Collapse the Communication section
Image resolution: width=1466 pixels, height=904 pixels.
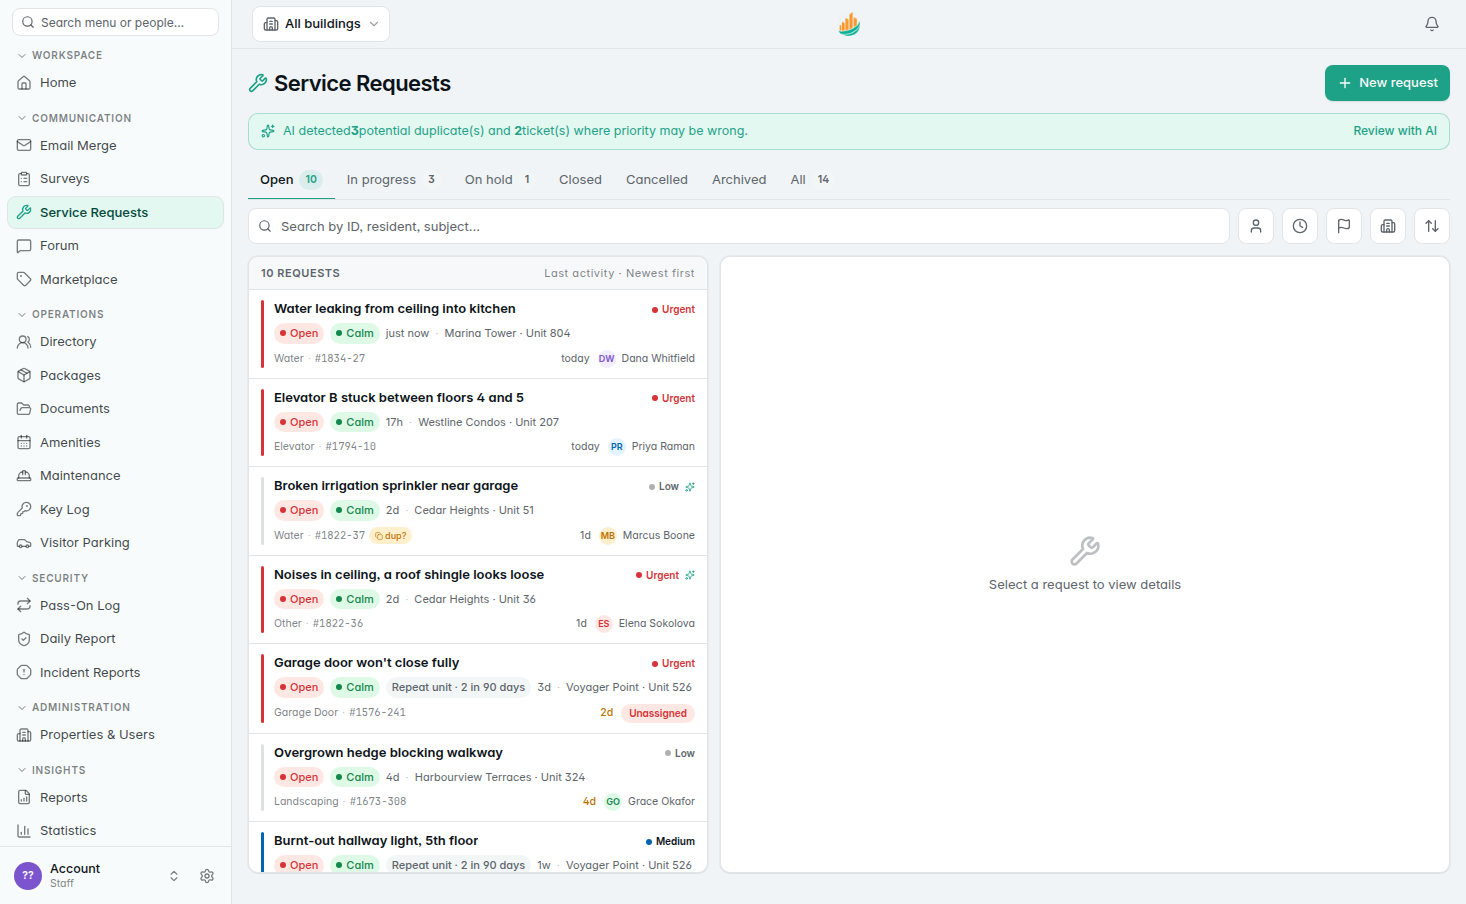point(74,118)
